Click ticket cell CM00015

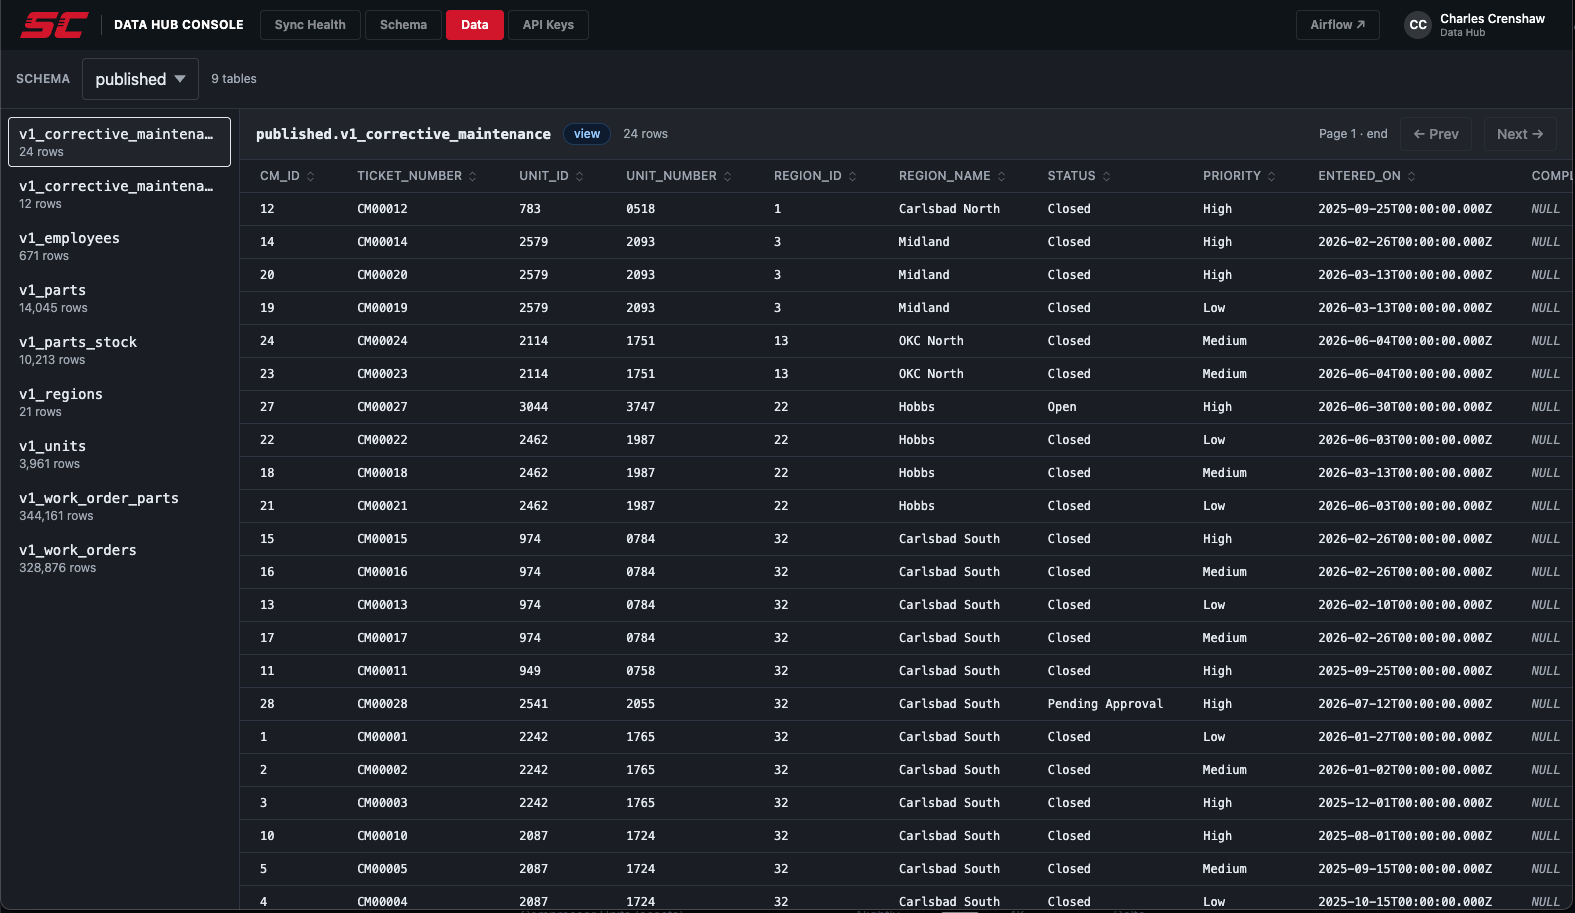point(382,539)
